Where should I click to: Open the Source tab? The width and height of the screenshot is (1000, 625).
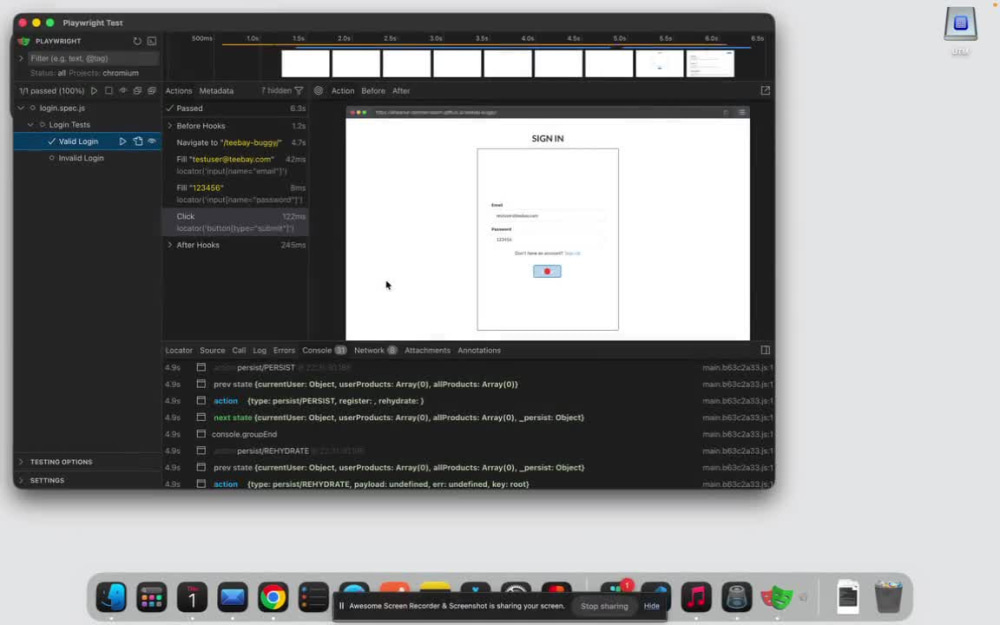pyautogui.click(x=212, y=350)
